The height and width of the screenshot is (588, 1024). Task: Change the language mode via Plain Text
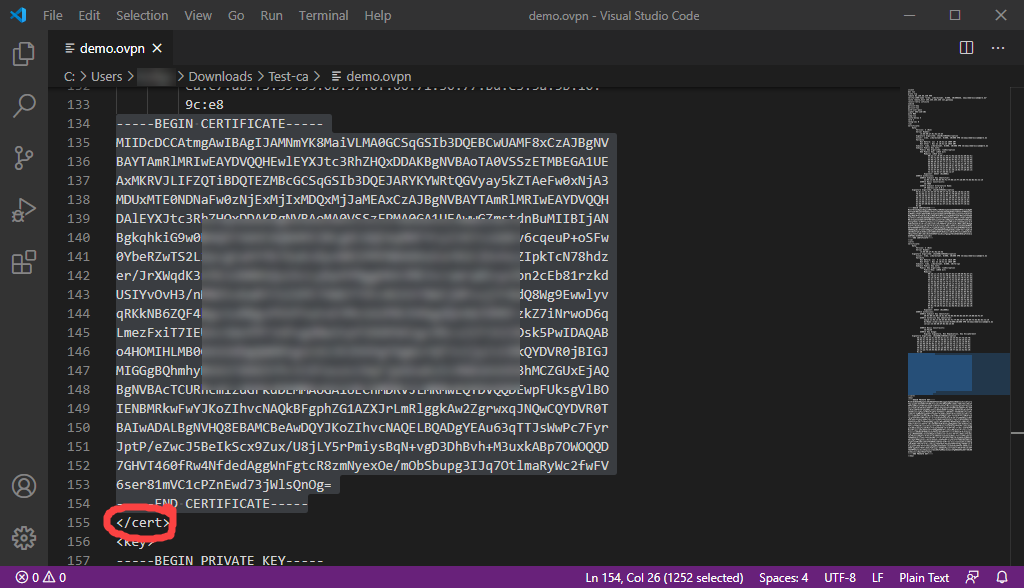click(923, 577)
